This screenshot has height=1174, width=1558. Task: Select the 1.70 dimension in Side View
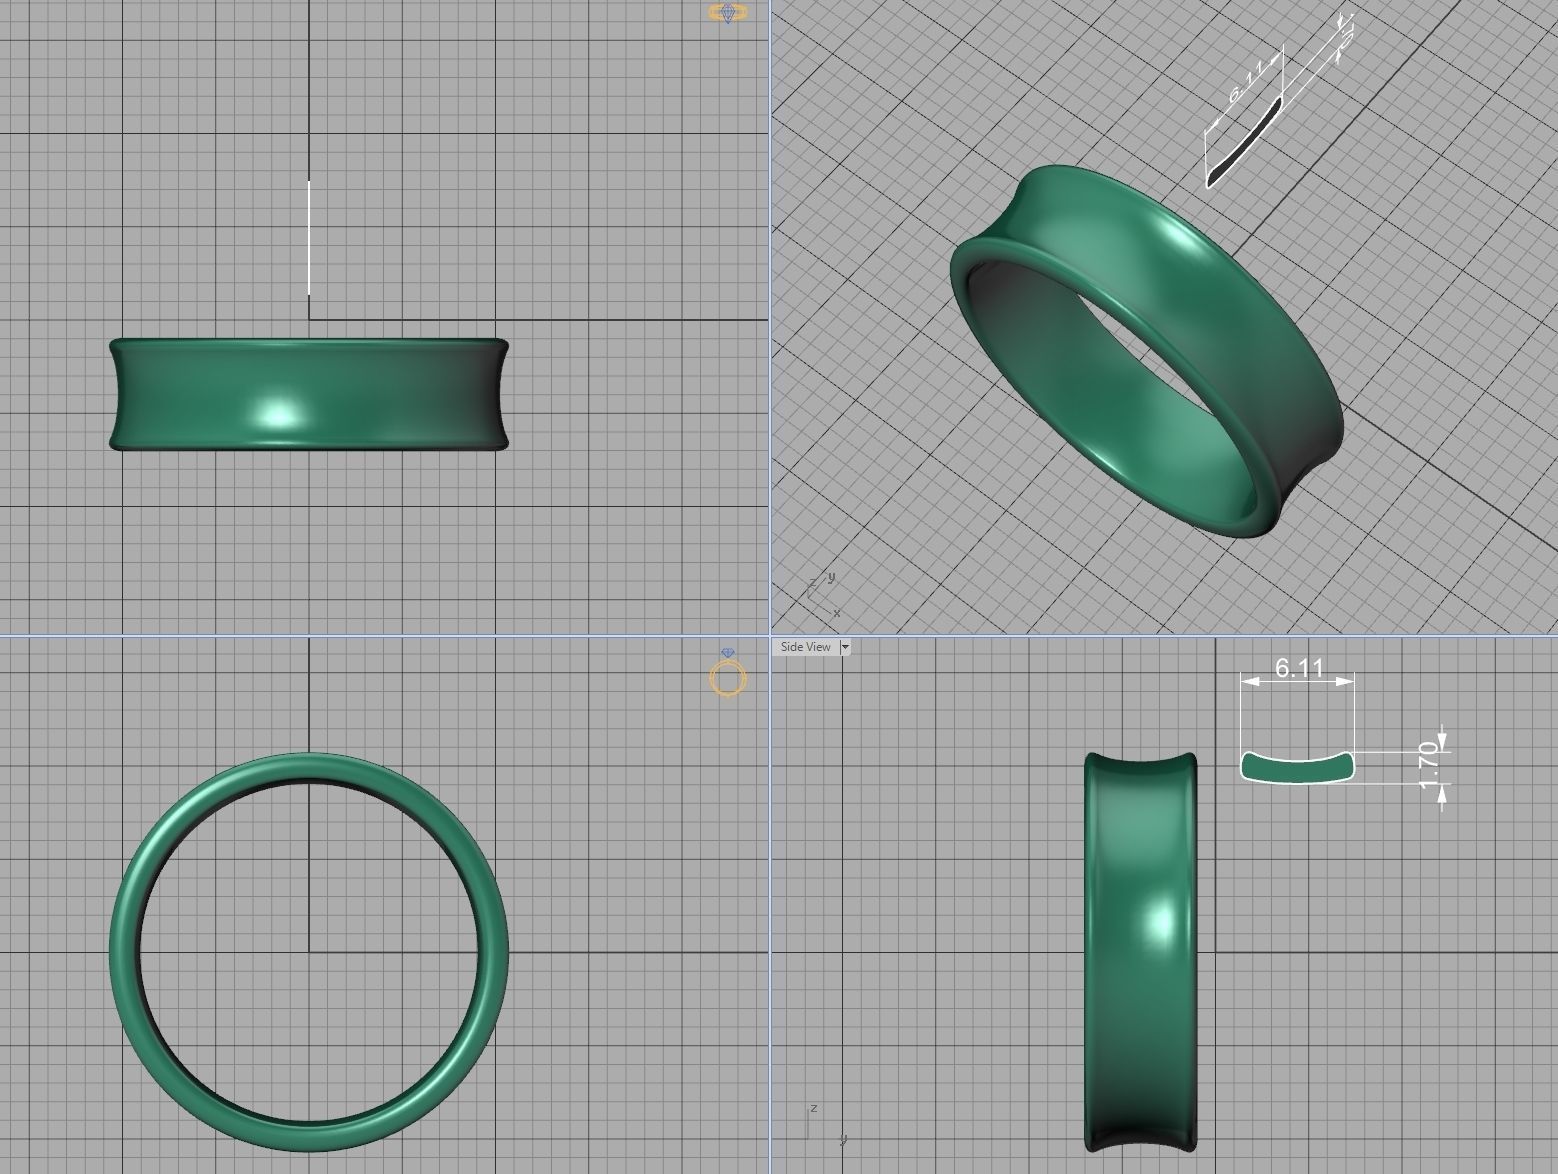(1429, 765)
